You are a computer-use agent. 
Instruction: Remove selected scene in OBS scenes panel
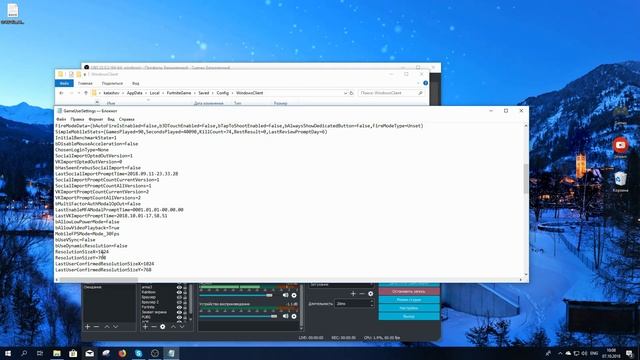click(96, 327)
